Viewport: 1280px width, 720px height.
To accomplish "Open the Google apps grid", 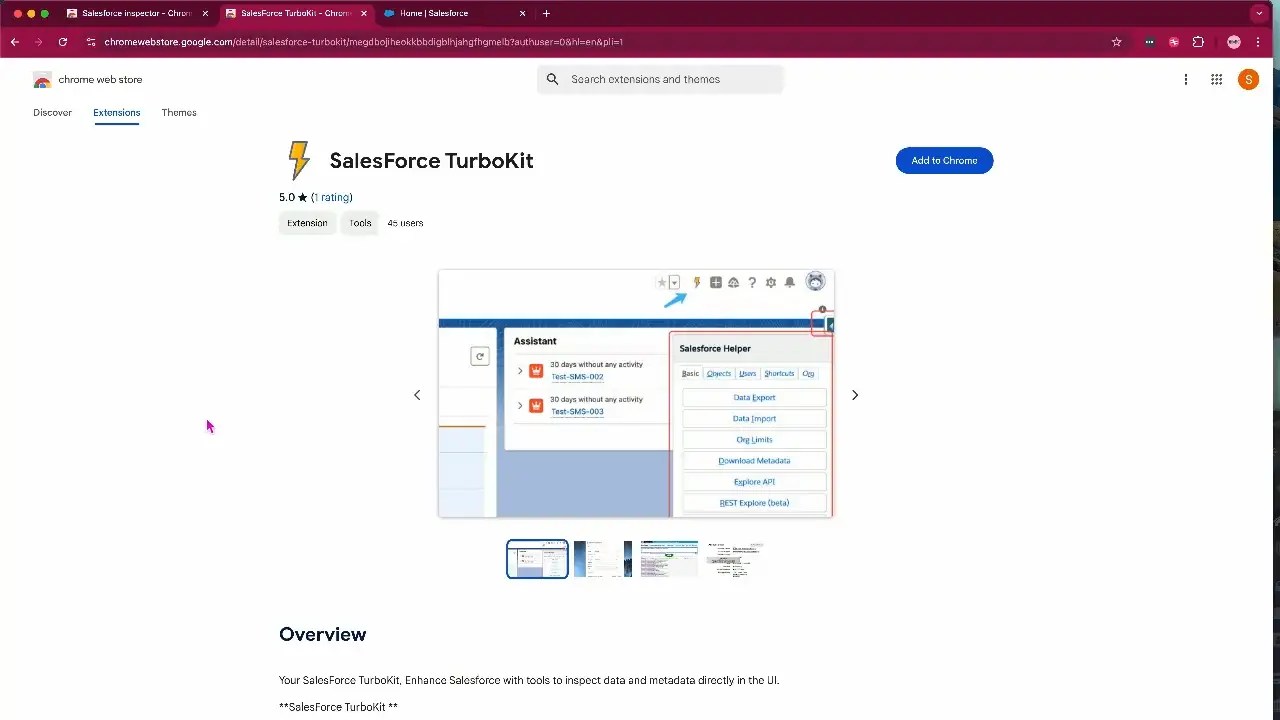I will (x=1216, y=80).
